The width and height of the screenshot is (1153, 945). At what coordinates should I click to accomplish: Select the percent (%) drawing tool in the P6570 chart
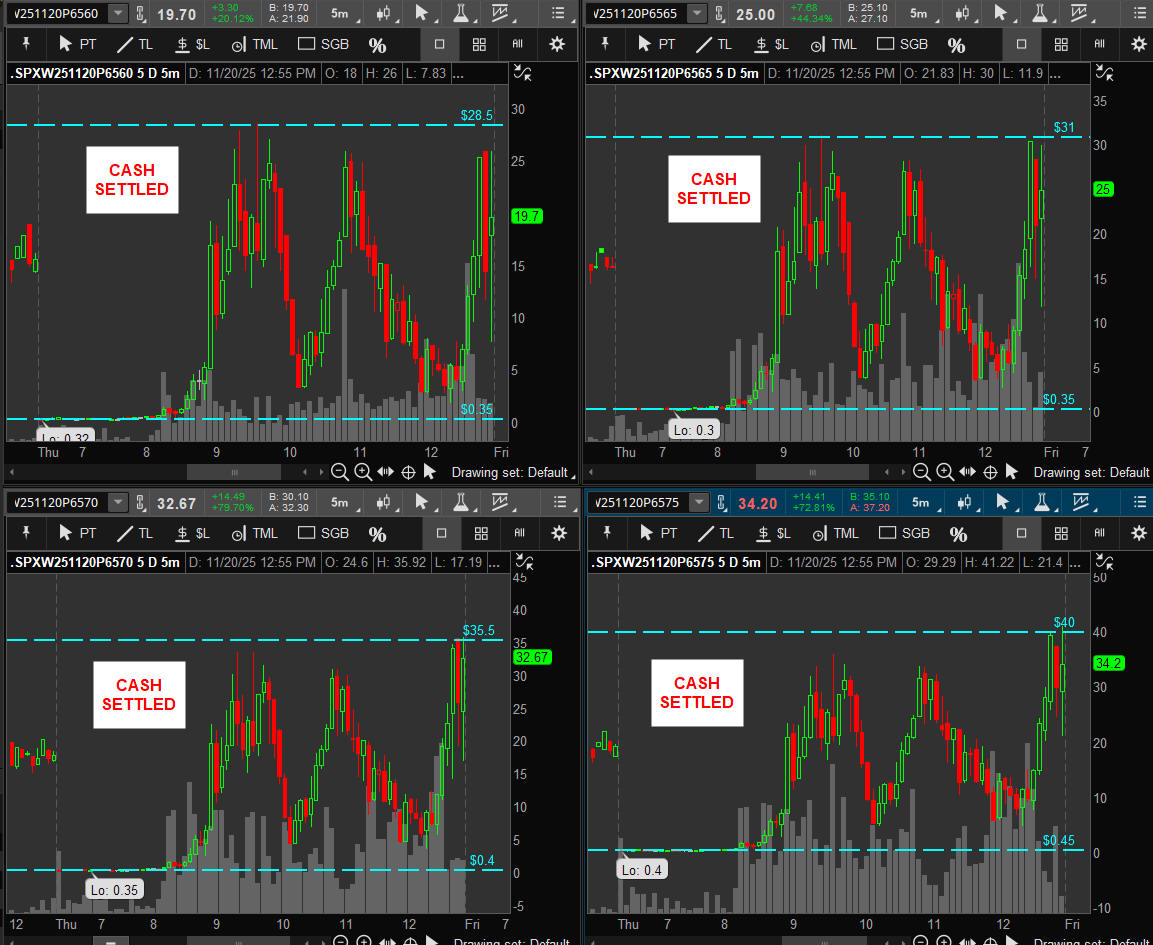click(x=377, y=534)
